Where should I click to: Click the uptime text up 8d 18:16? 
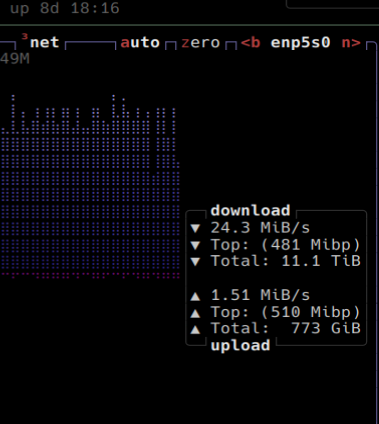64,8
